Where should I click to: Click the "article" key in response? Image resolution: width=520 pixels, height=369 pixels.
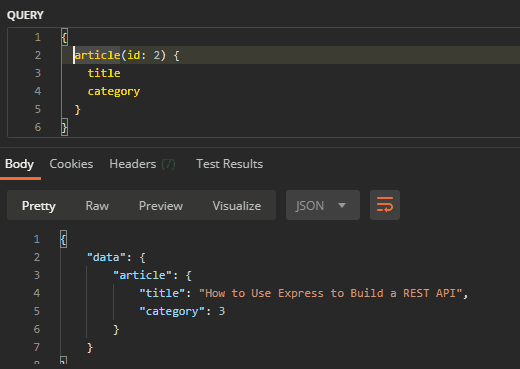point(142,275)
